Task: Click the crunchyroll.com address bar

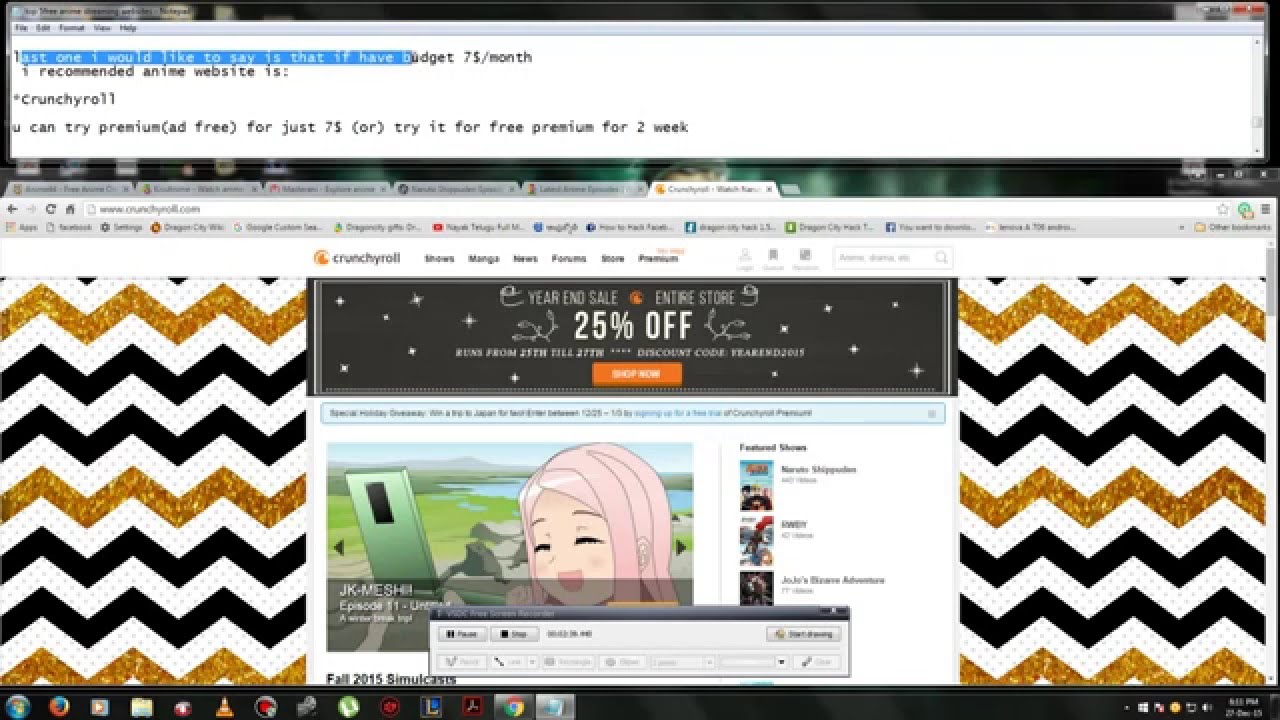Action: tap(650, 209)
